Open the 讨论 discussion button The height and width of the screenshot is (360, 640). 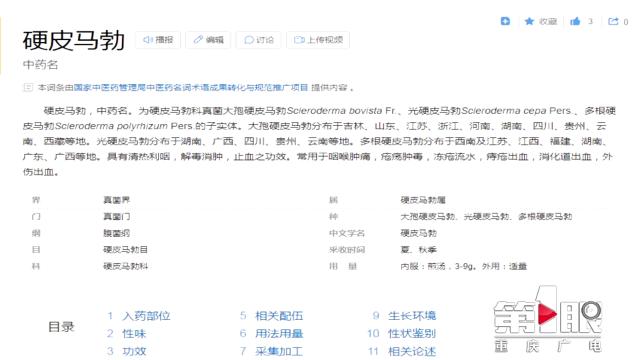click(258, 40)
